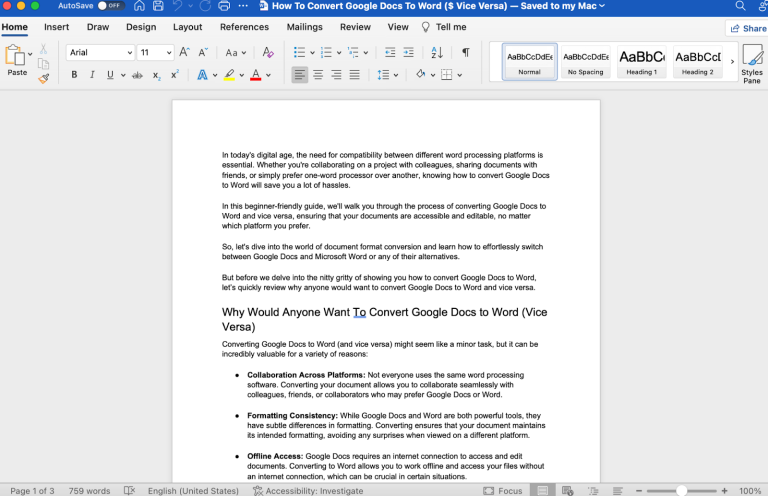Image resolution: width=768 pixels, height=496 pixels.
Task: Justify the paragraph text
Action: click(354, 75)
